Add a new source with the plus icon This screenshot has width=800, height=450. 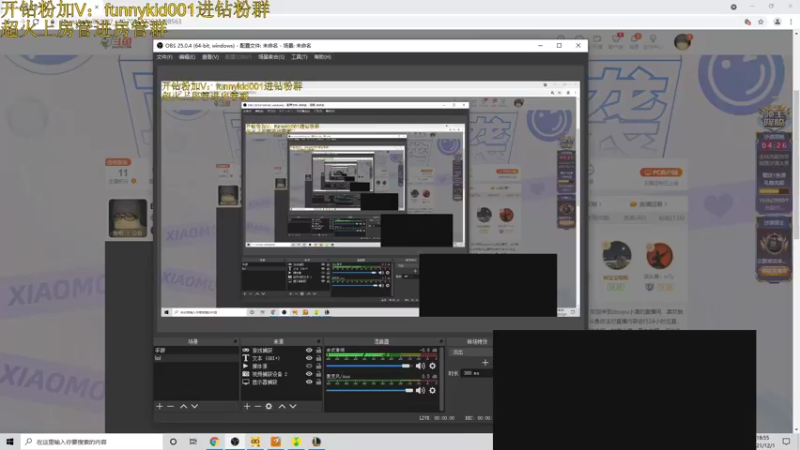[x=247, y=406]
